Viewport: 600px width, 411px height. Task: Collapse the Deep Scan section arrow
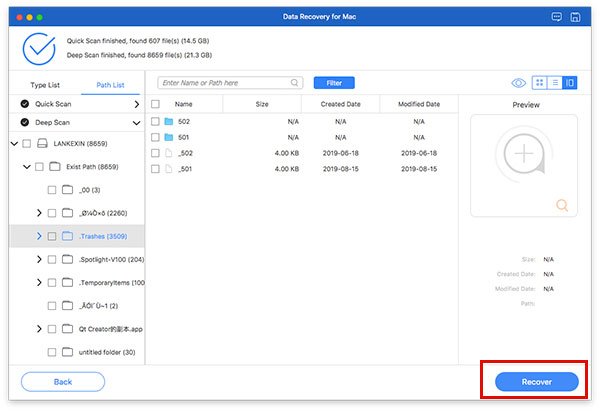point(136,123)
